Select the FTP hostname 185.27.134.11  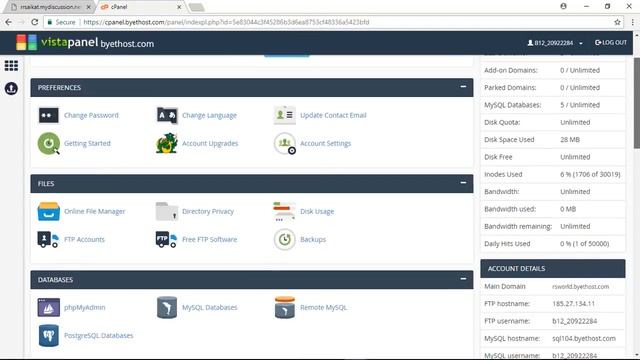coord(573,304)
